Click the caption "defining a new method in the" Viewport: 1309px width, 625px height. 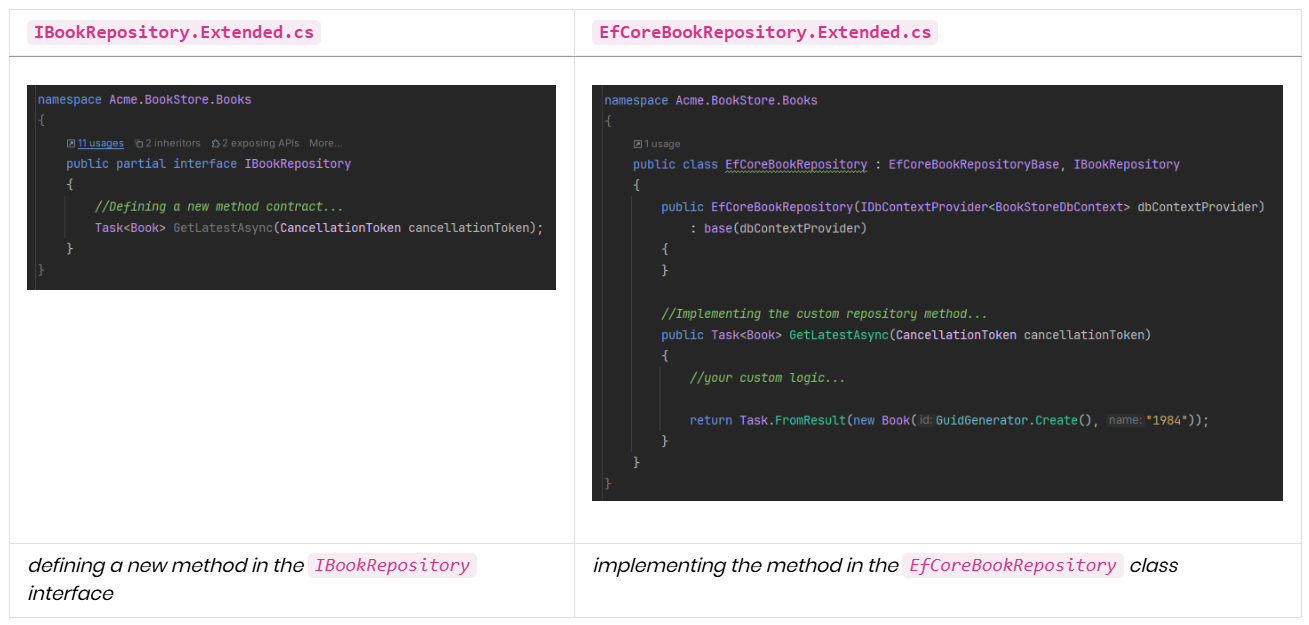pyautogui.click(x=166, y=565)
